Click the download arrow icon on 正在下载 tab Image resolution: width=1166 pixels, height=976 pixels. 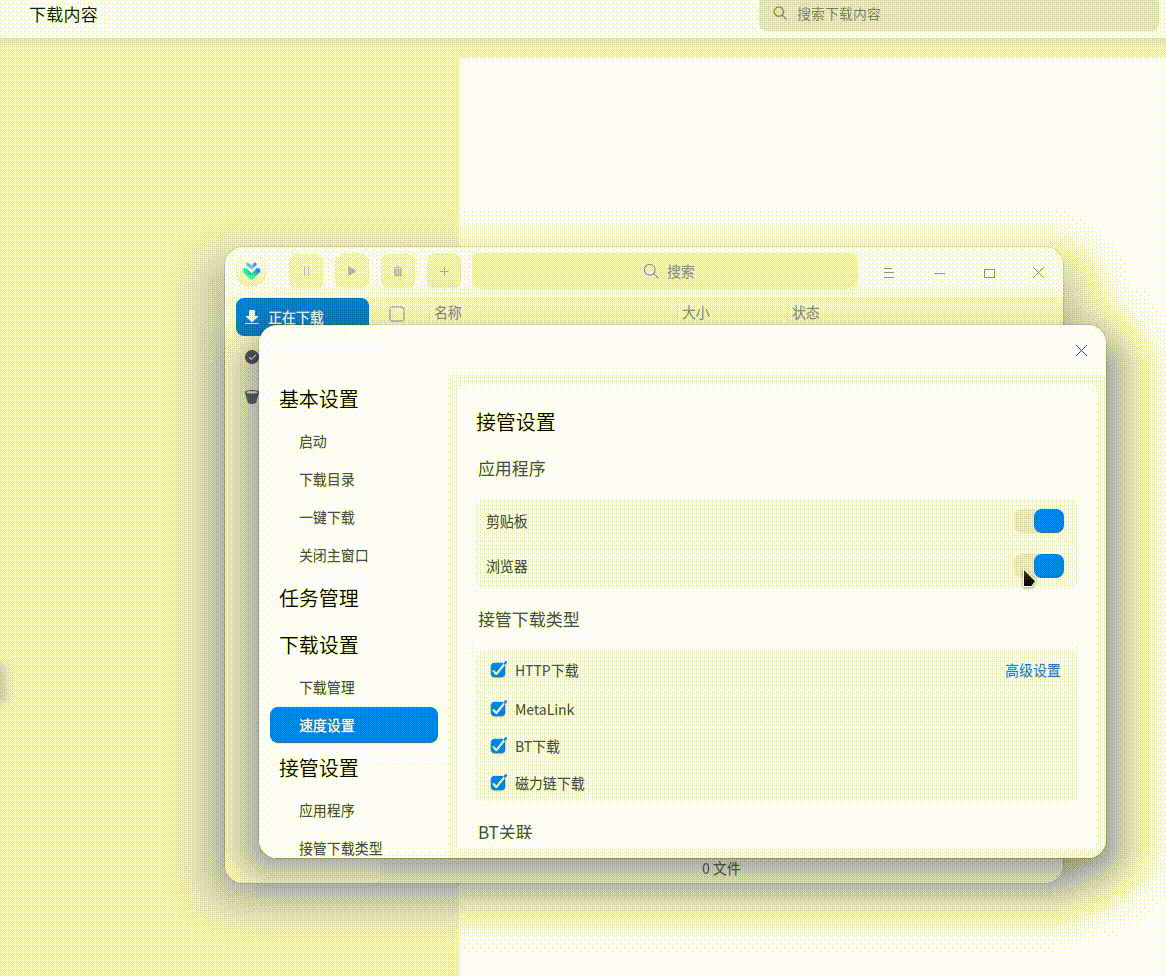252,317
